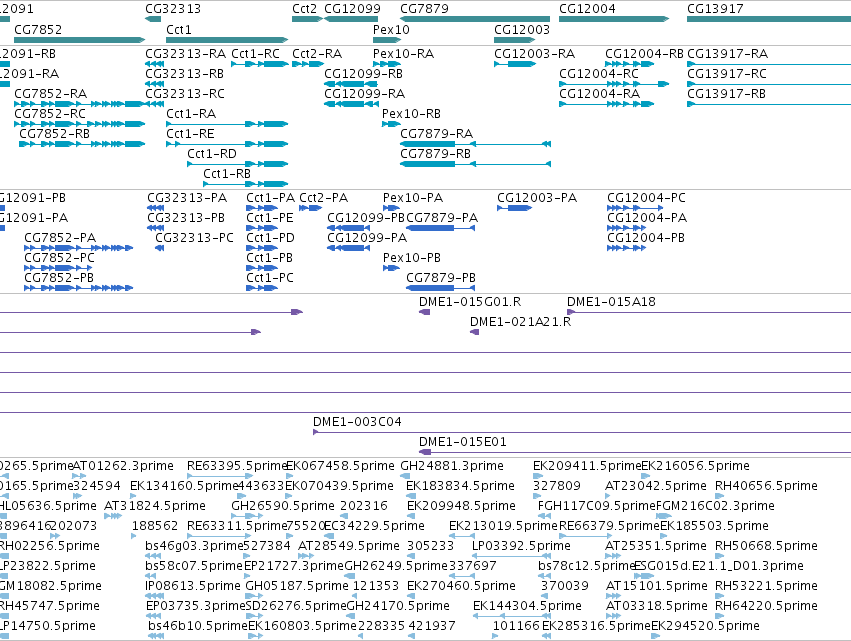This screenshot has height=641, width=851.
Task: Select the Cct2 gene label
Action: pos(304,9)
